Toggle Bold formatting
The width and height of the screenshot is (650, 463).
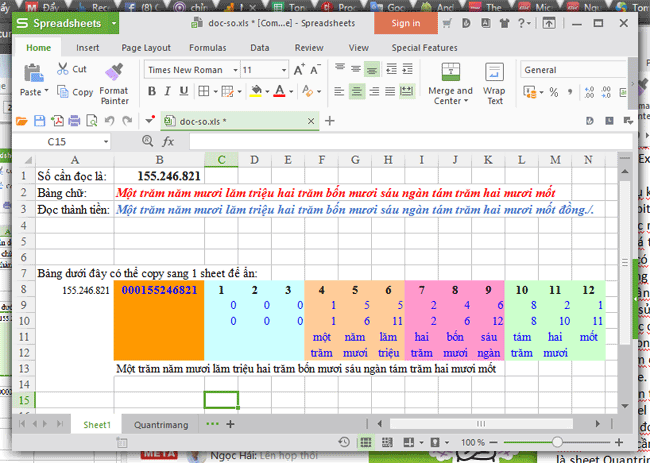[152, 92]
